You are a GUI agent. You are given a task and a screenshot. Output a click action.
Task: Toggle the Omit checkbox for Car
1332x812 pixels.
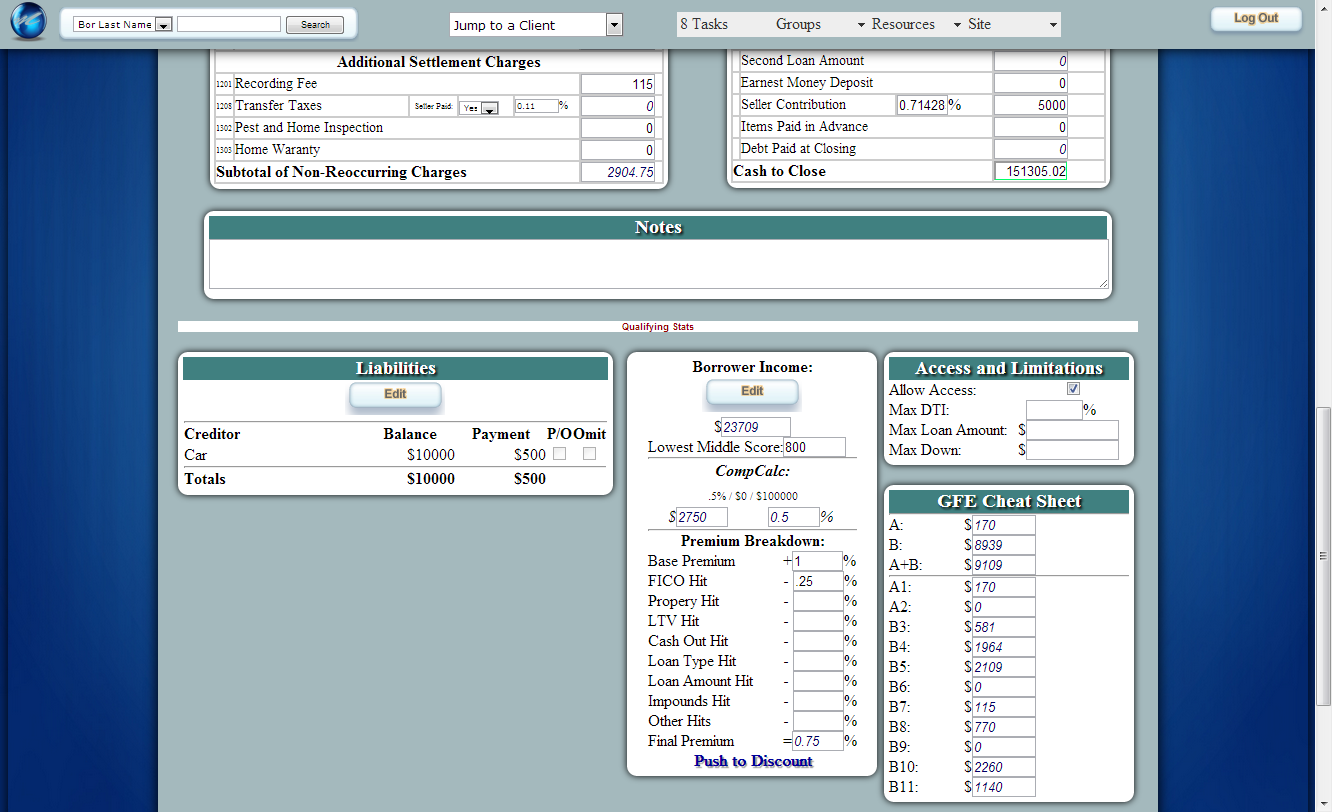(590, 454)
